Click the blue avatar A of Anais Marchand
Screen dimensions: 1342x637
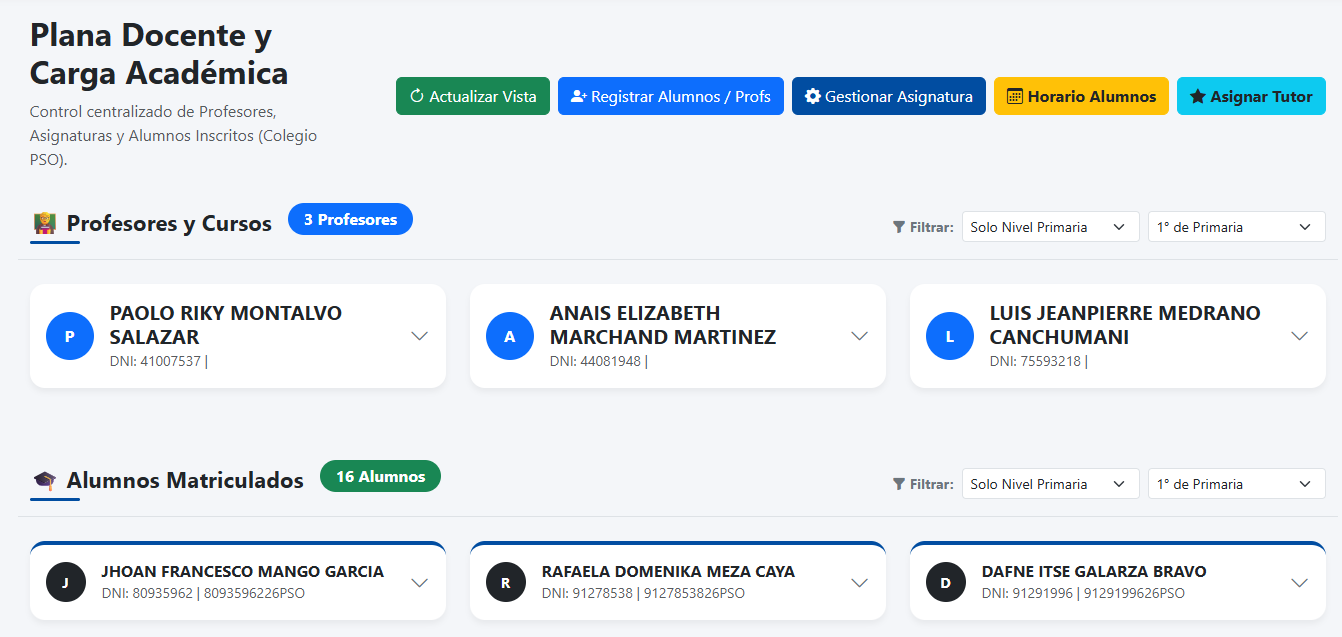click(x=510, y=336)
